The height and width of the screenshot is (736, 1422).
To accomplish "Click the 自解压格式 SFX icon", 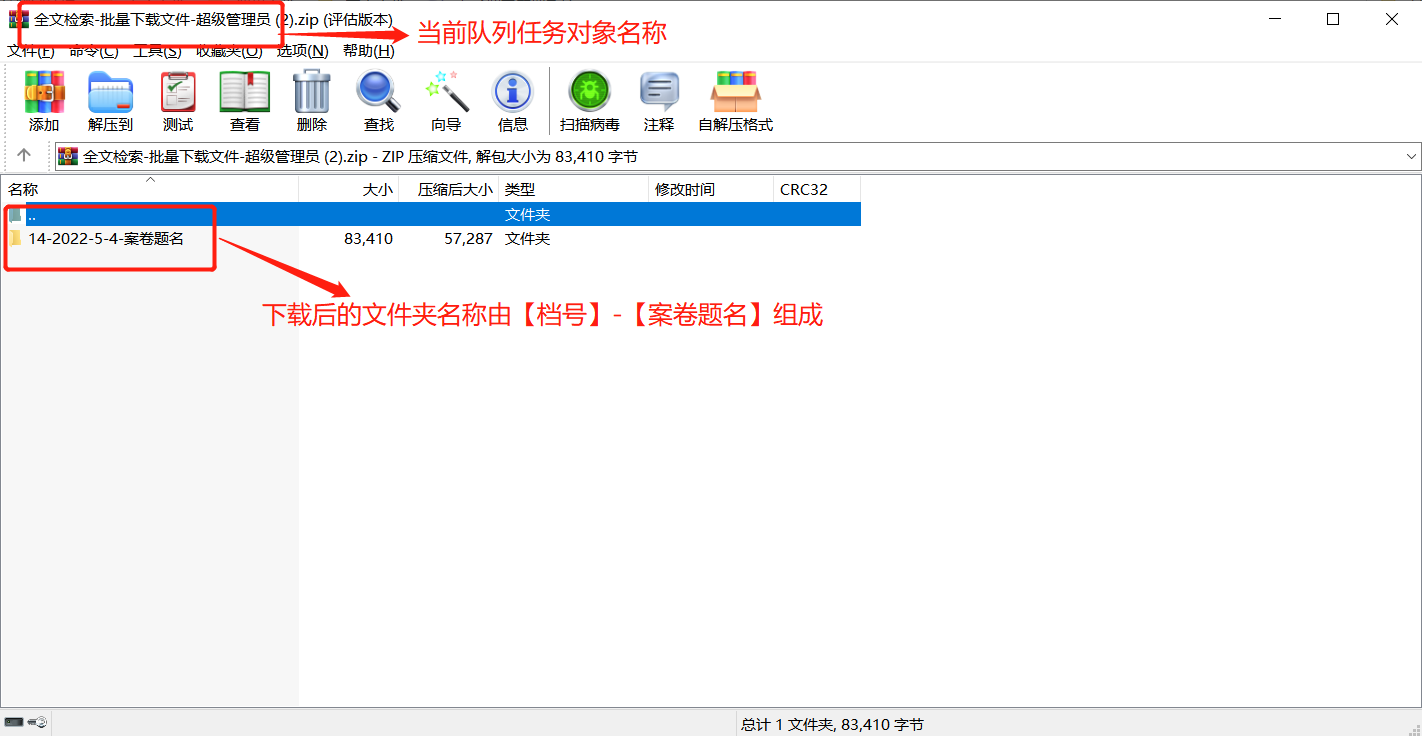I will [735, 101].
